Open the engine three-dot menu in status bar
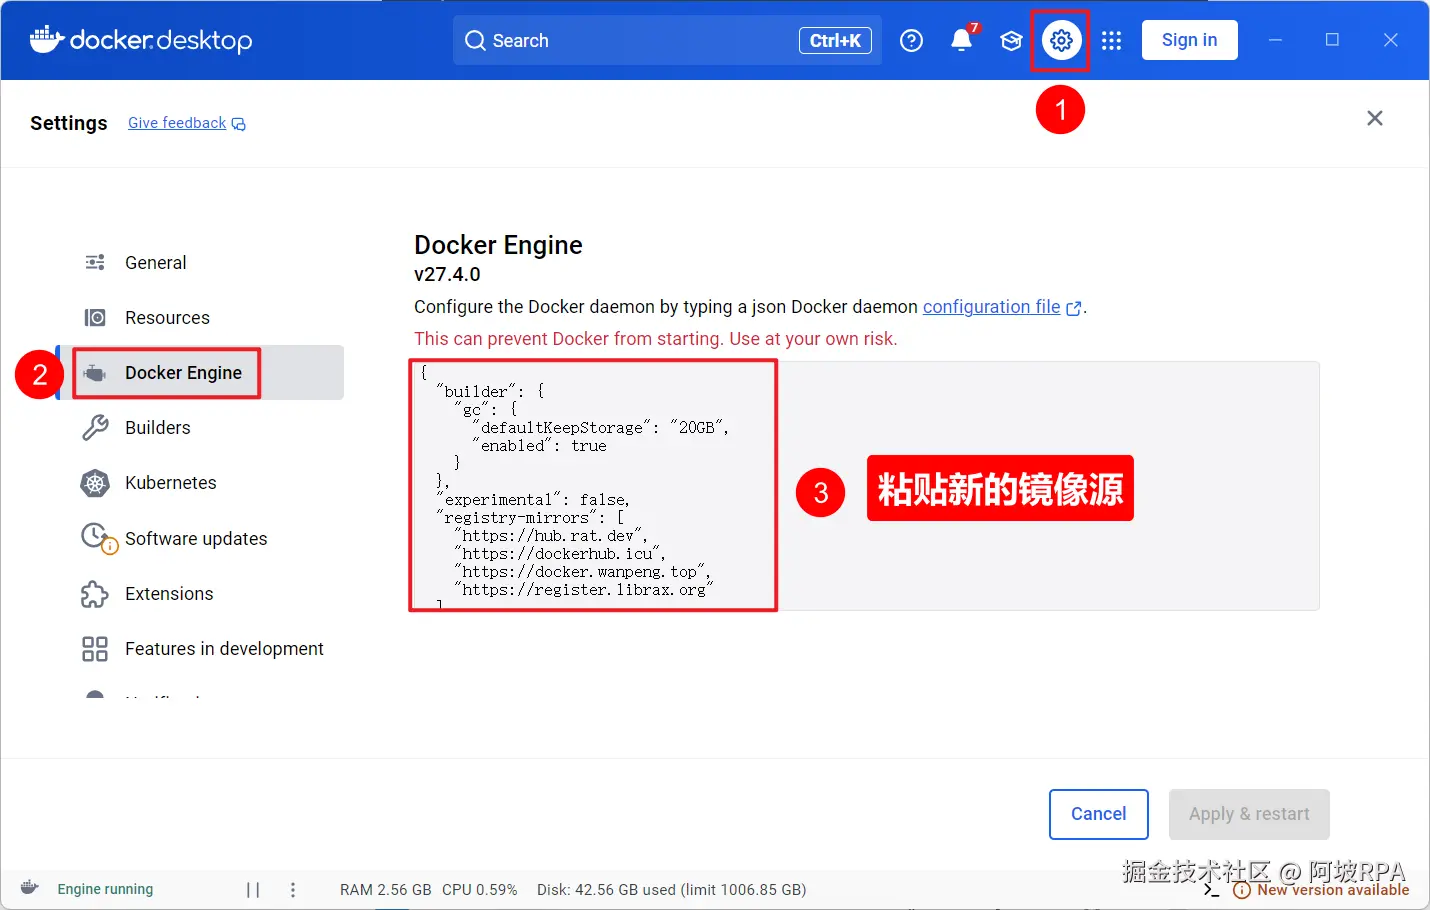 coord(292,889)
